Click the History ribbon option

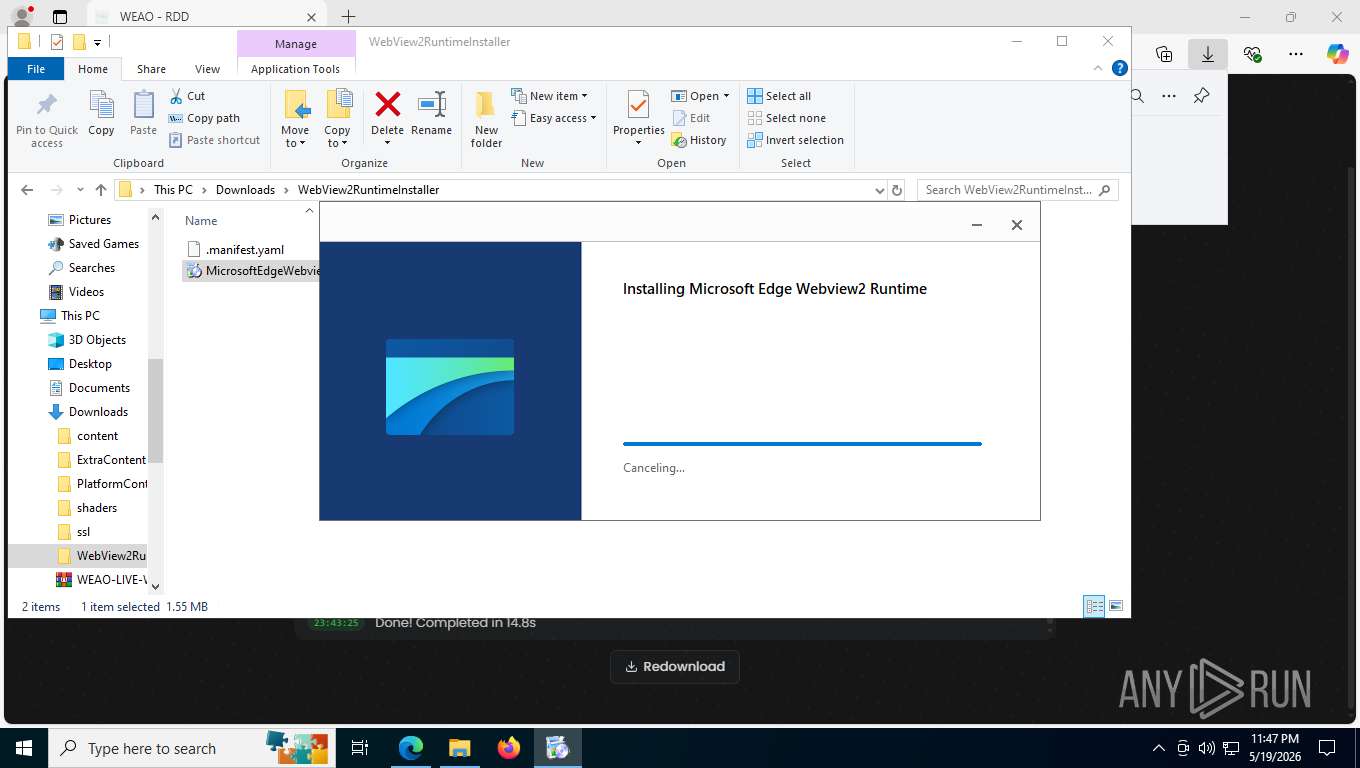click(x=698, y=140)
